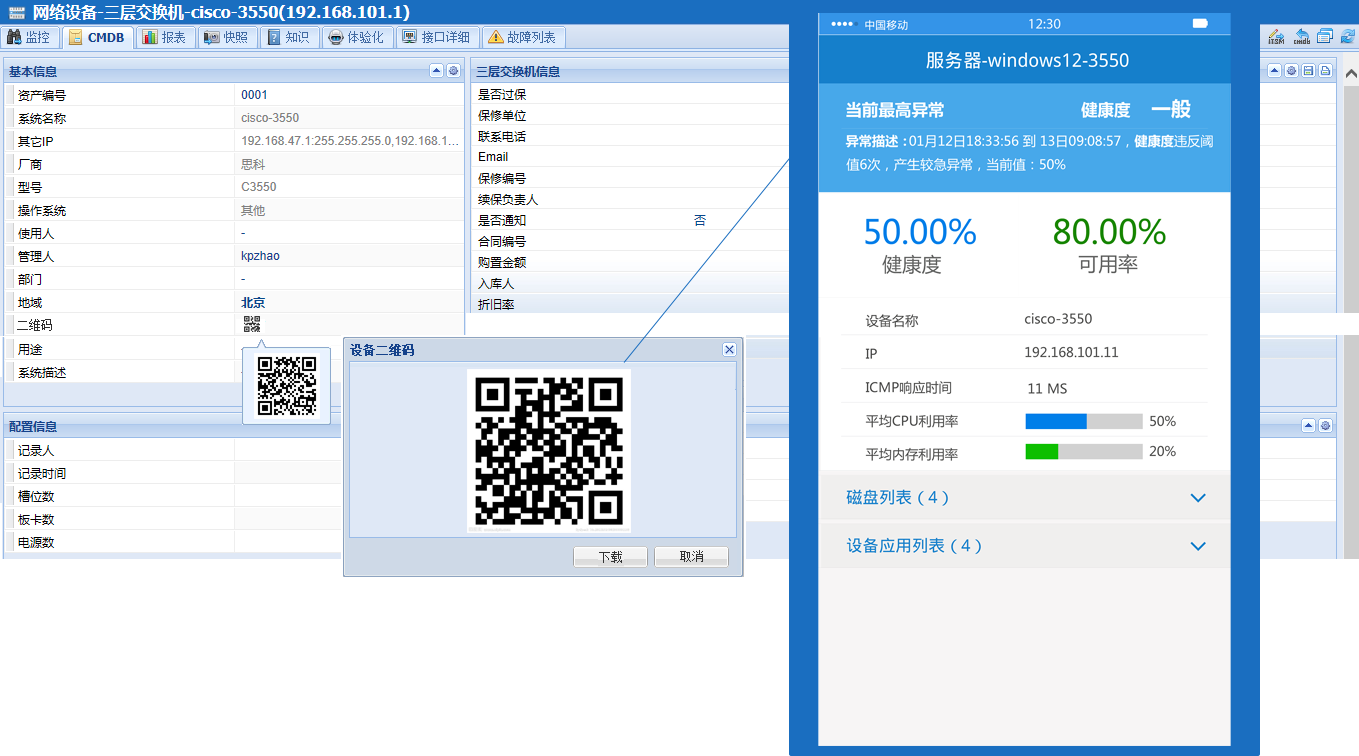Click the cmdb return arrow icon
1359x756 pixels.
tap(1302, 37)
